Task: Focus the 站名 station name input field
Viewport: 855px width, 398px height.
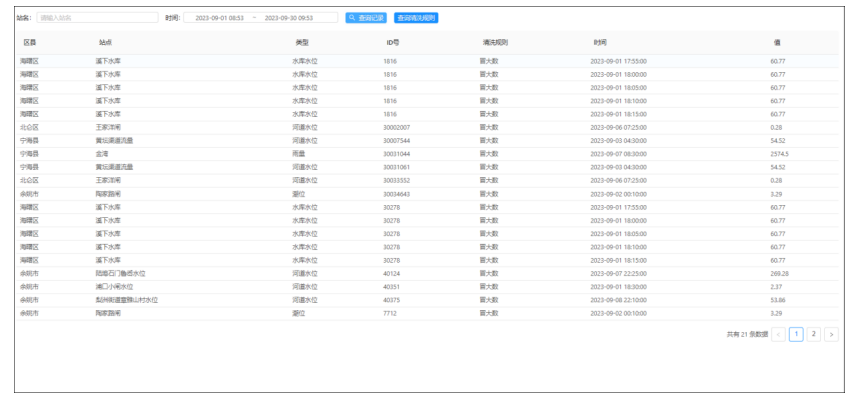Action: [x=98, y=18]
